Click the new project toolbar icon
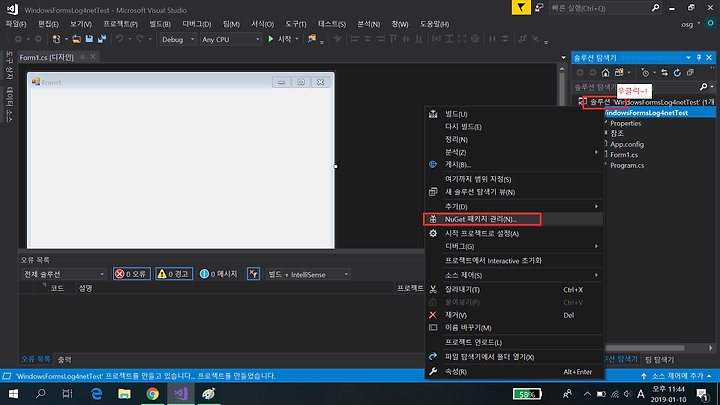720x405 pixels. 56,39
